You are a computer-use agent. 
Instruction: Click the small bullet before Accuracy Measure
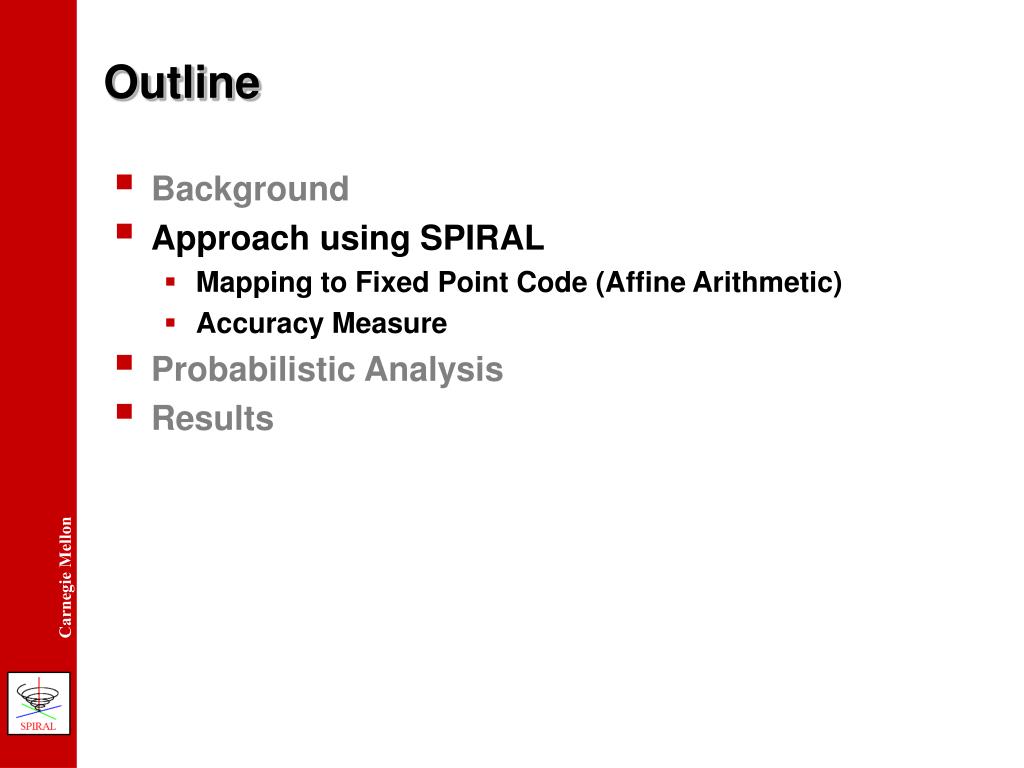[170, 323]
